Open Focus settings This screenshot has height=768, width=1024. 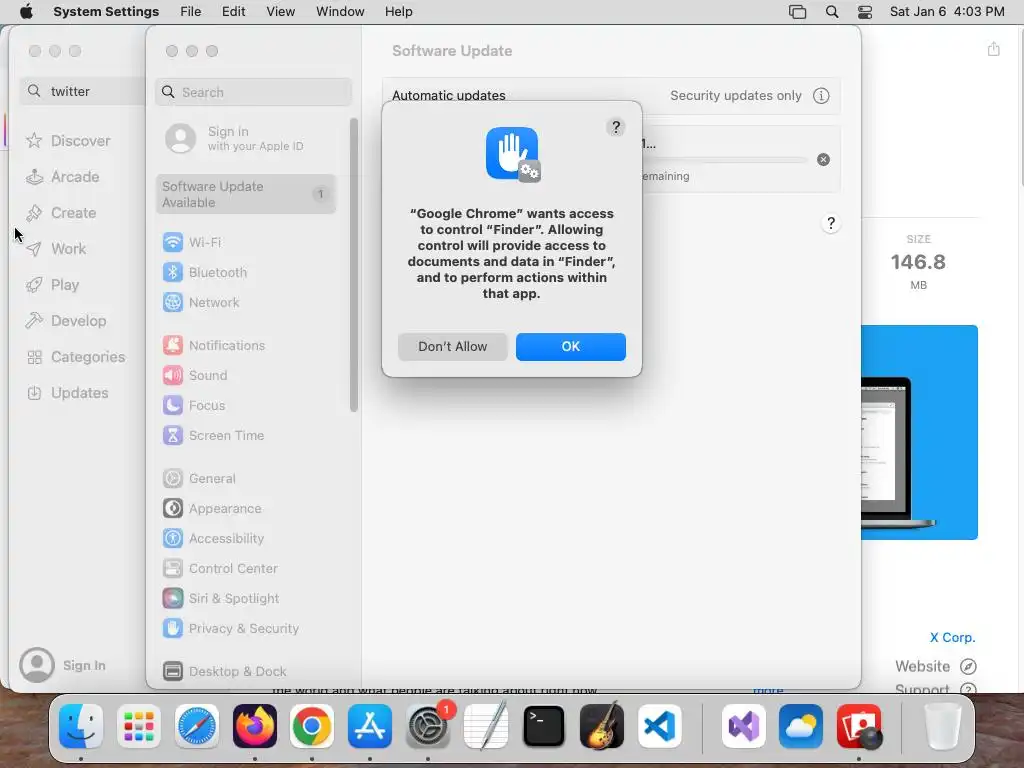246,406
